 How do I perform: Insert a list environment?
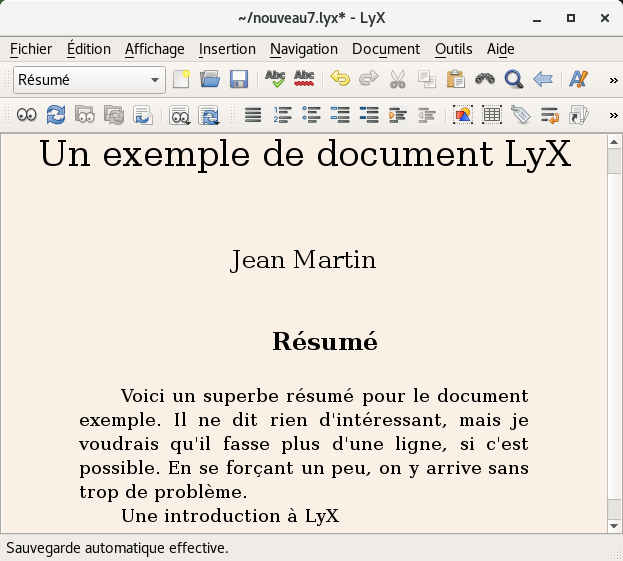coord(340,115)
